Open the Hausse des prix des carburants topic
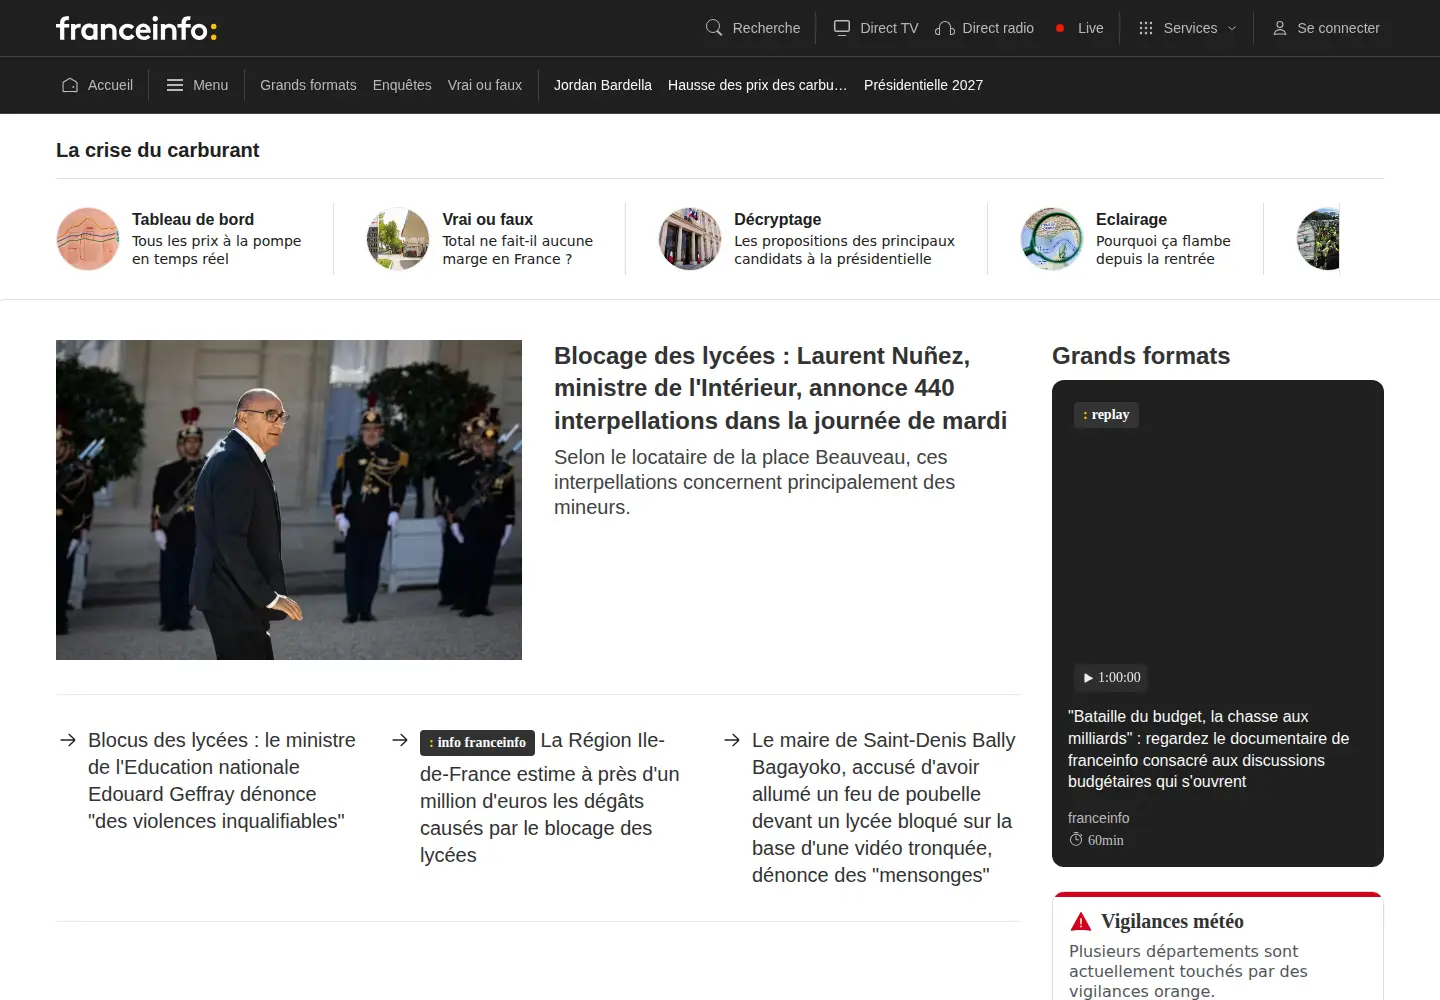The height and width of the screenshot is (1000, 1440). [x=758, y=85]
